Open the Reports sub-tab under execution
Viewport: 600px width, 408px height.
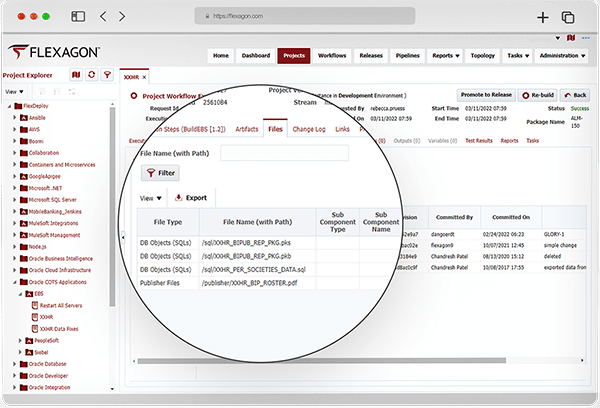[x=509, y=141]
